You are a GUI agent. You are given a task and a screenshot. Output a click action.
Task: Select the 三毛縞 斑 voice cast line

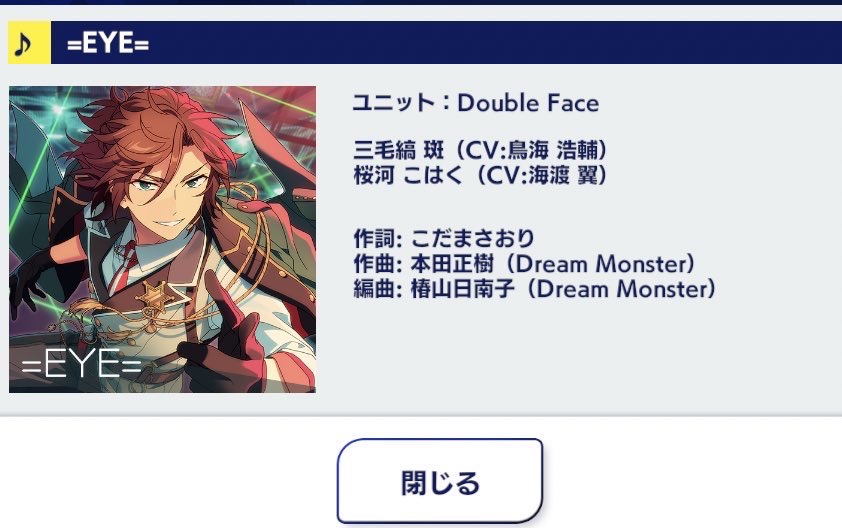[x=481, y=150]
